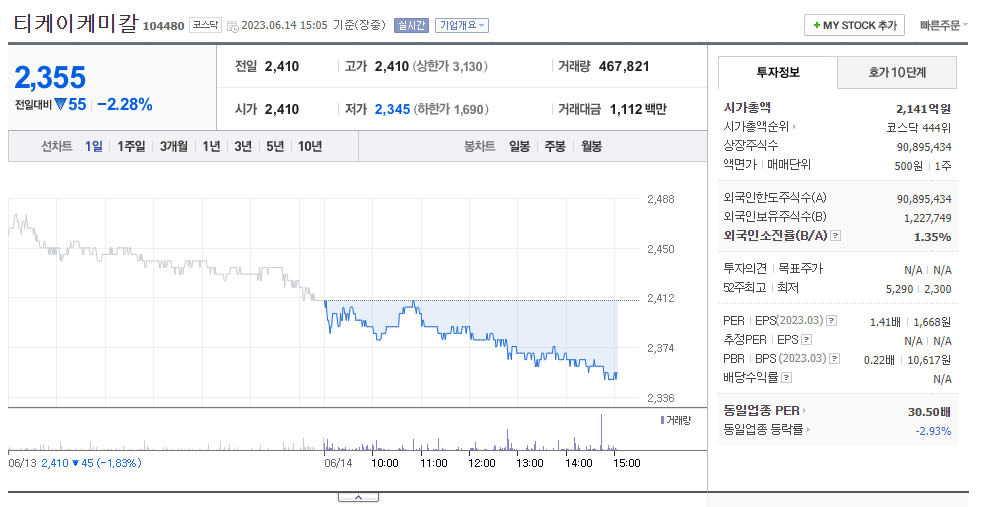Click the arrow beside 동일업종 PER
Viewport: 981px width, 507px height.
[804, 411]
